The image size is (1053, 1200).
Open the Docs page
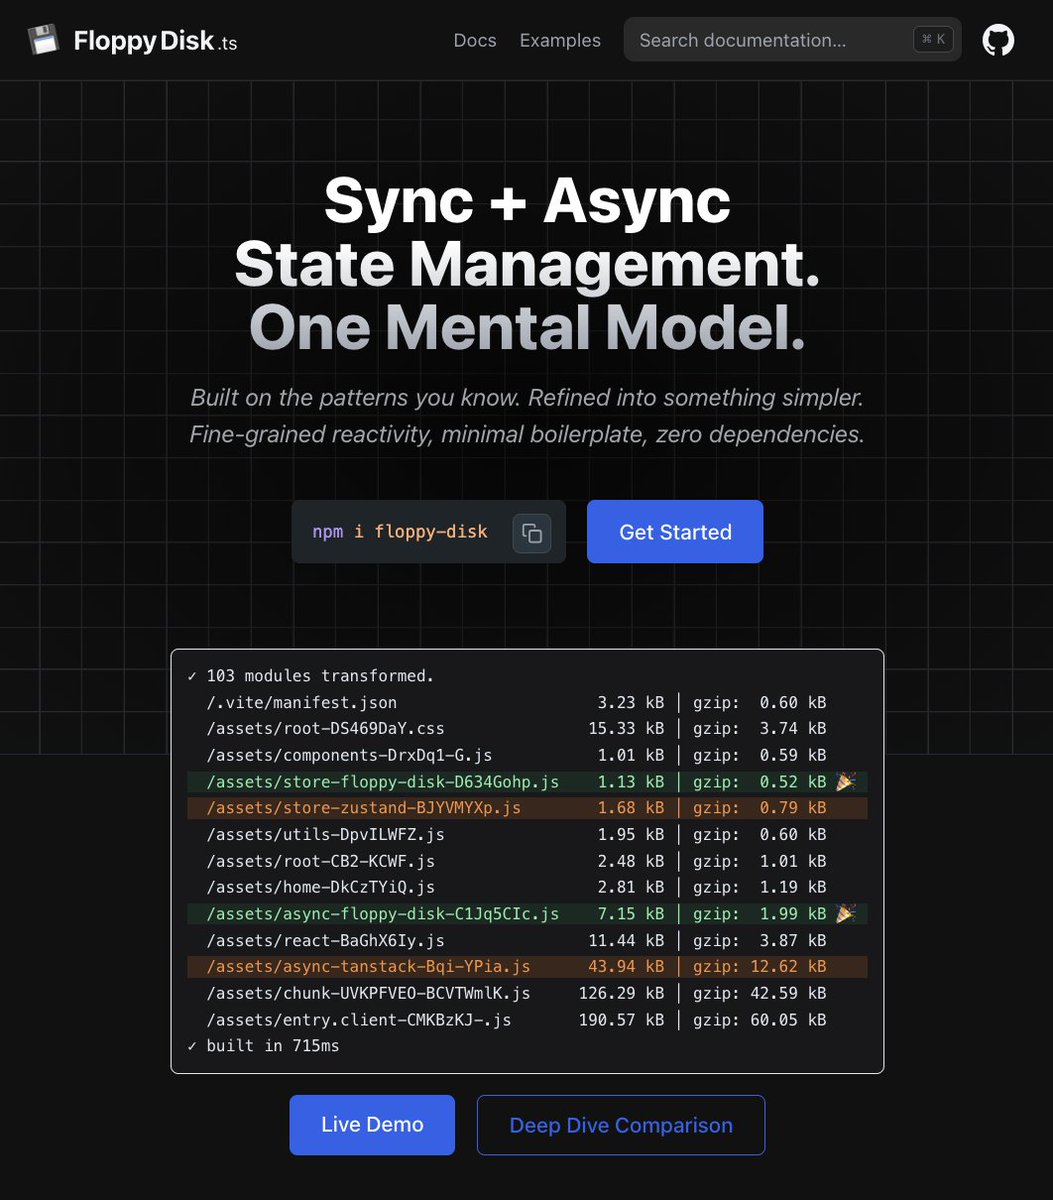coord(475,40)
